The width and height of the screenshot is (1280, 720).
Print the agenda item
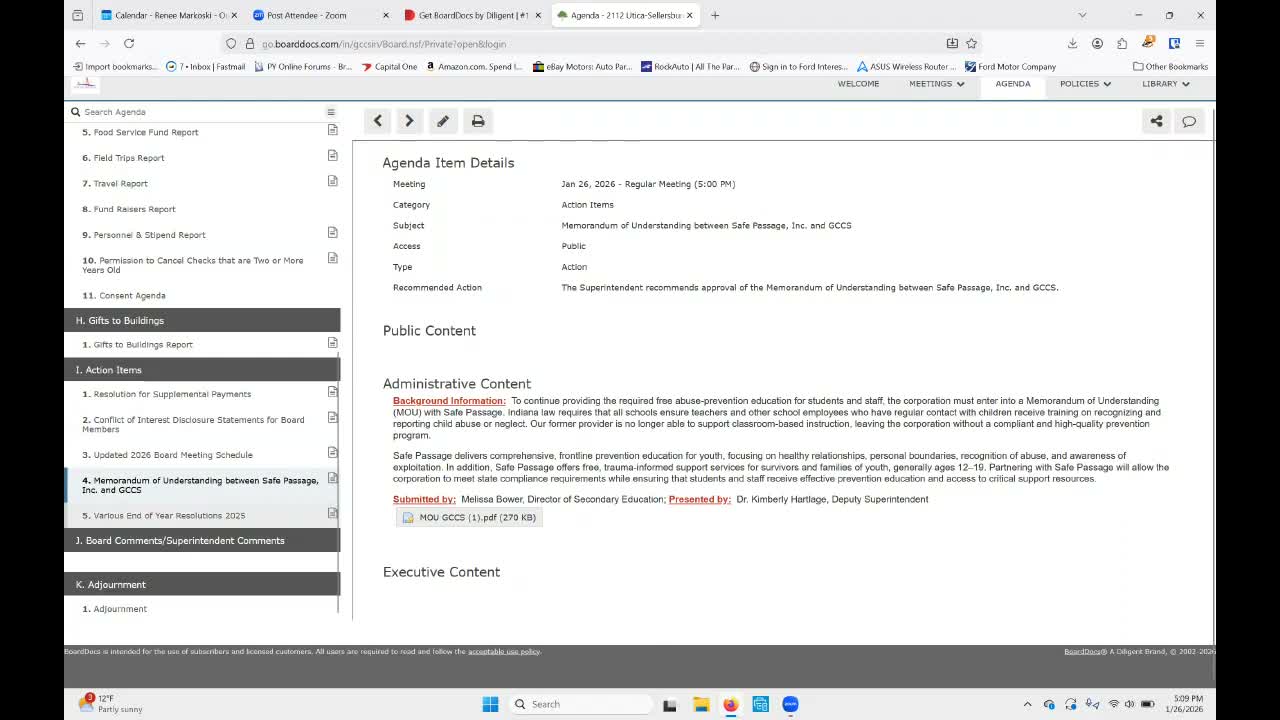478,121
